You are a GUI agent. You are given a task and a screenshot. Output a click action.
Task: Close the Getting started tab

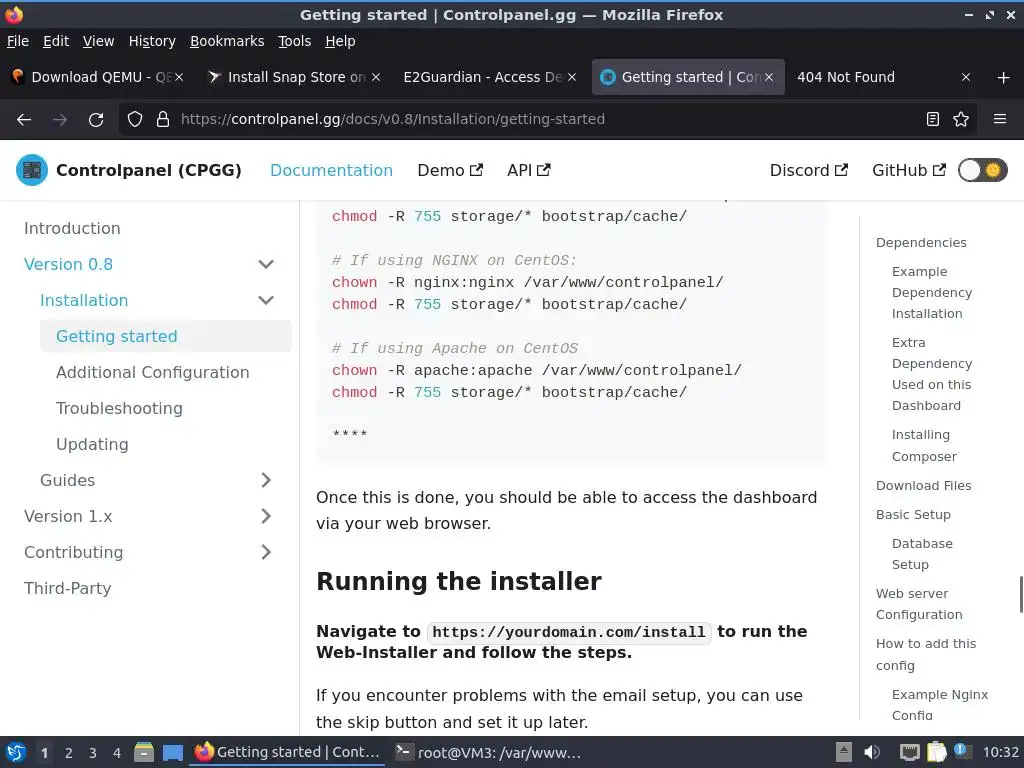click(769, 77)
